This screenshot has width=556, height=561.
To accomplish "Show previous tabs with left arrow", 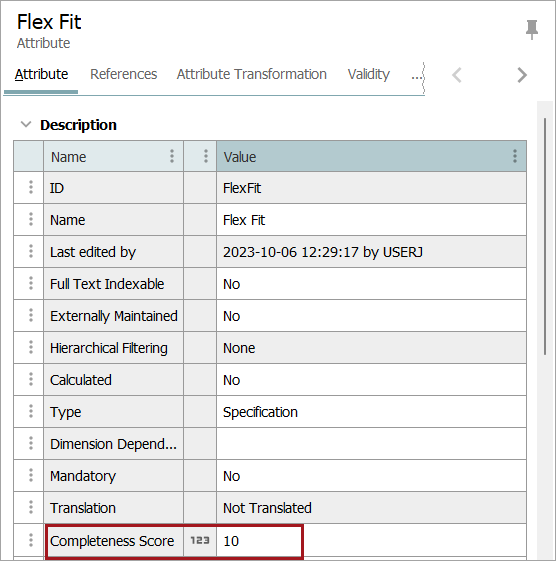I will (457, 75).
